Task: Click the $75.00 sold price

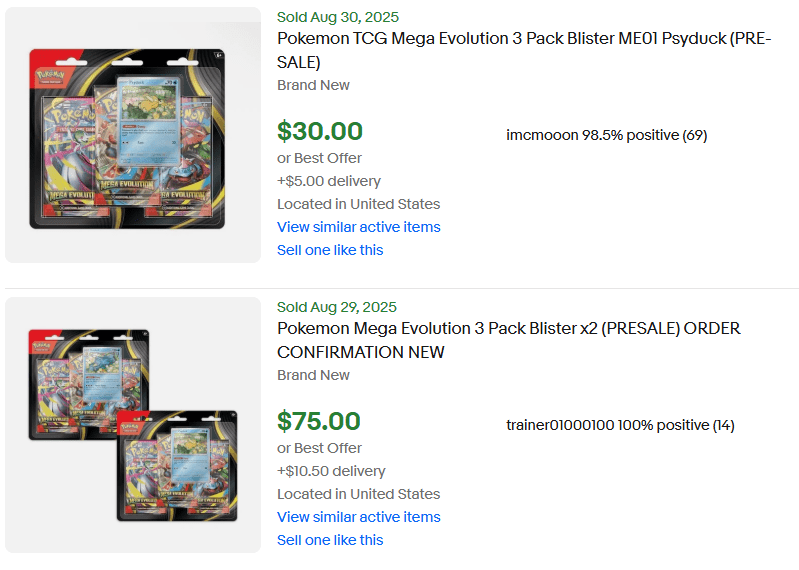Action: tap(319, 421)
